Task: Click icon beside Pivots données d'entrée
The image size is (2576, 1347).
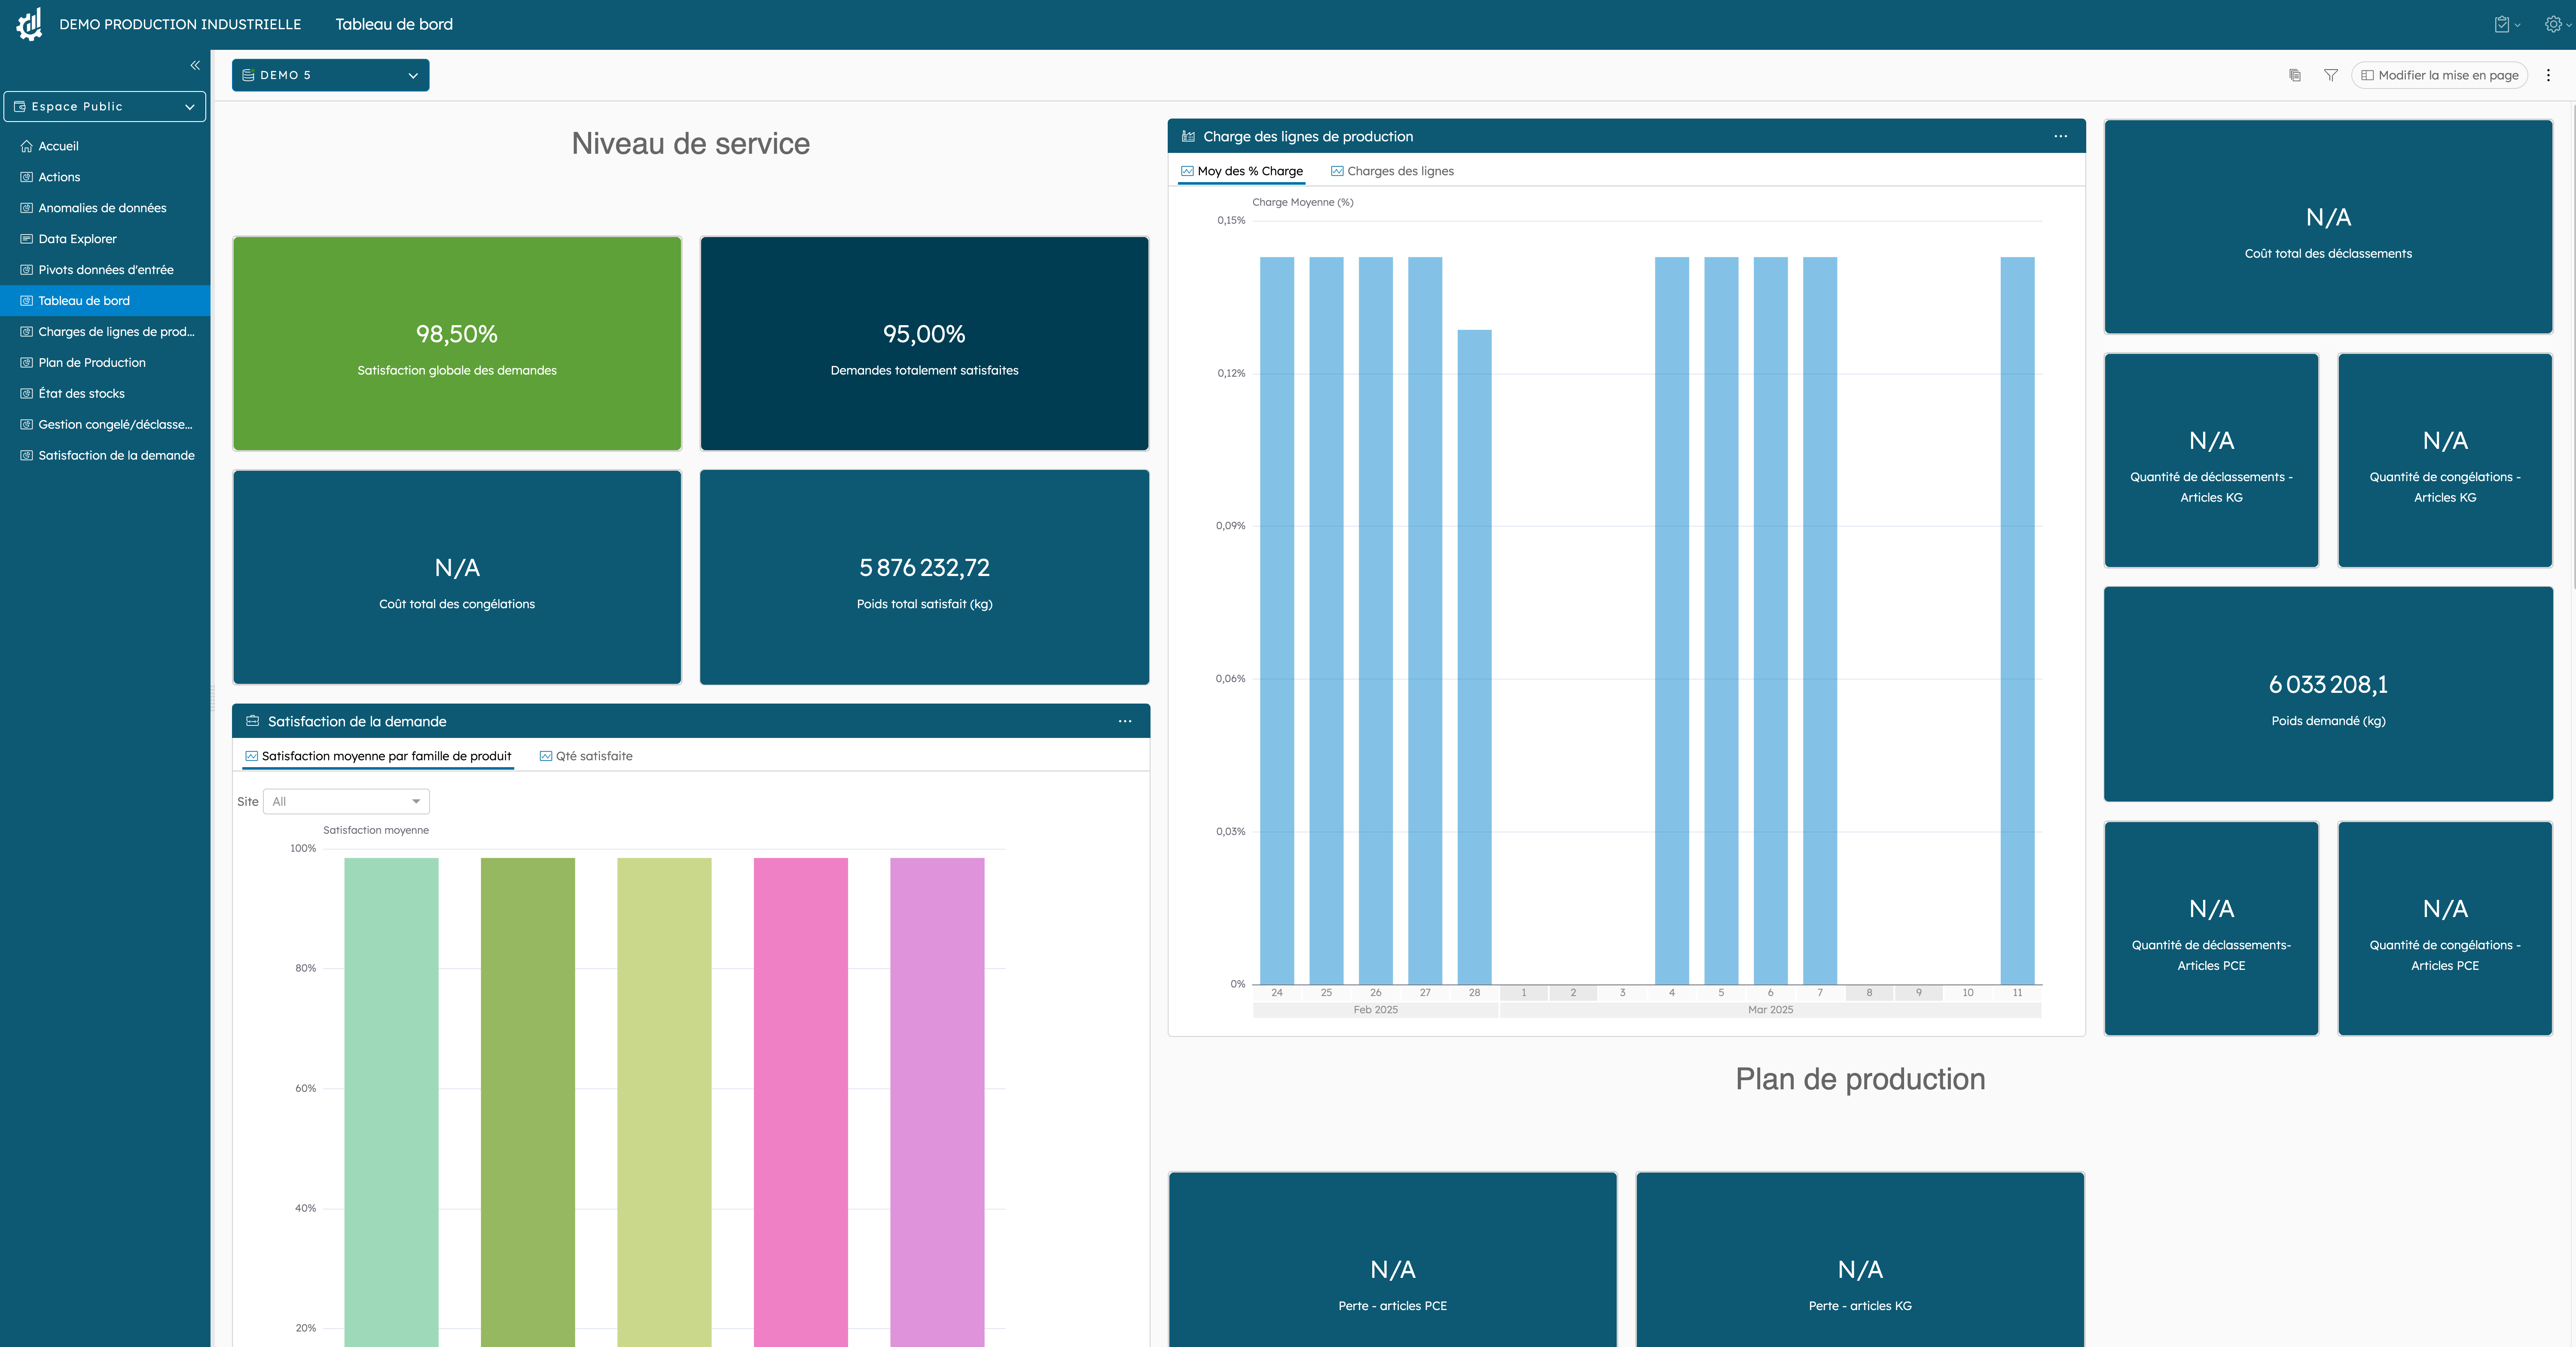Action: (x=27, y=270)
